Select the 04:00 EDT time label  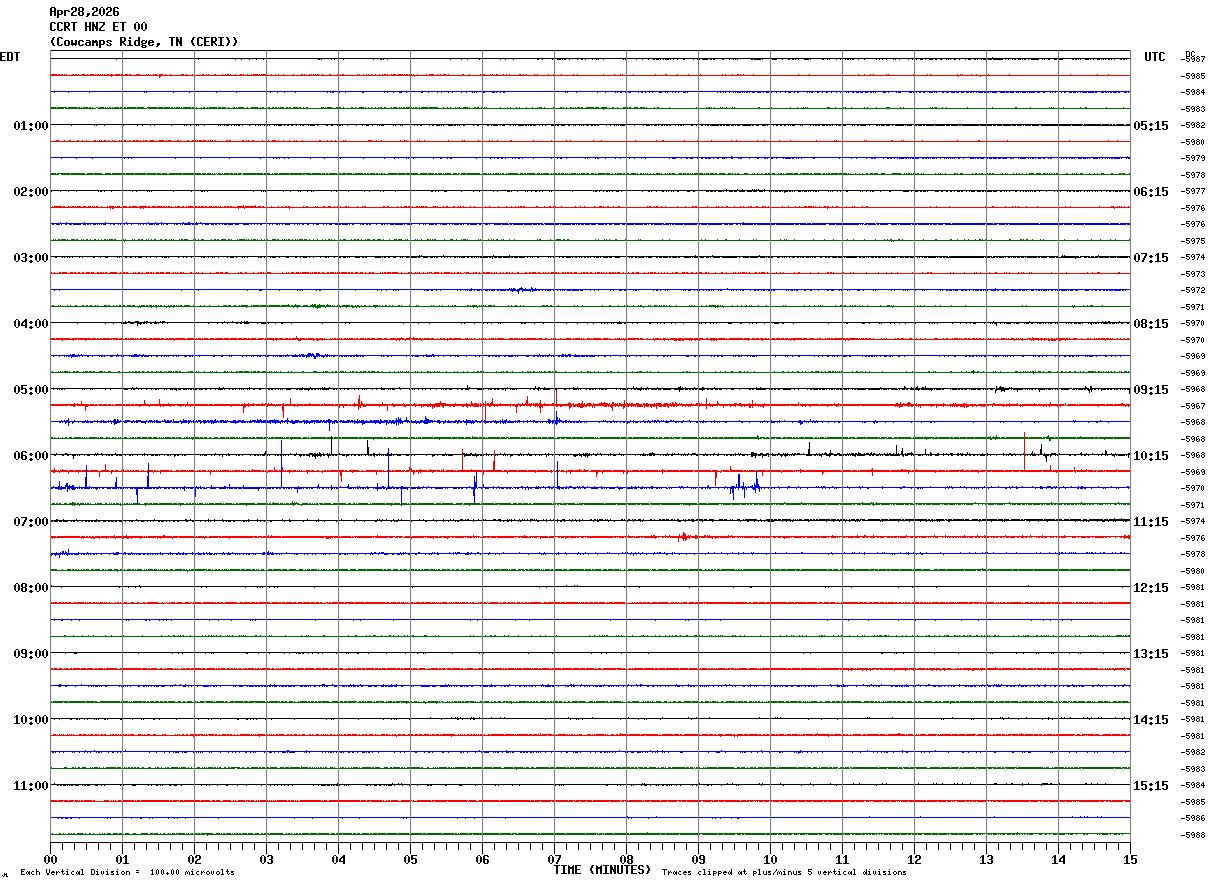coord(31,324)
